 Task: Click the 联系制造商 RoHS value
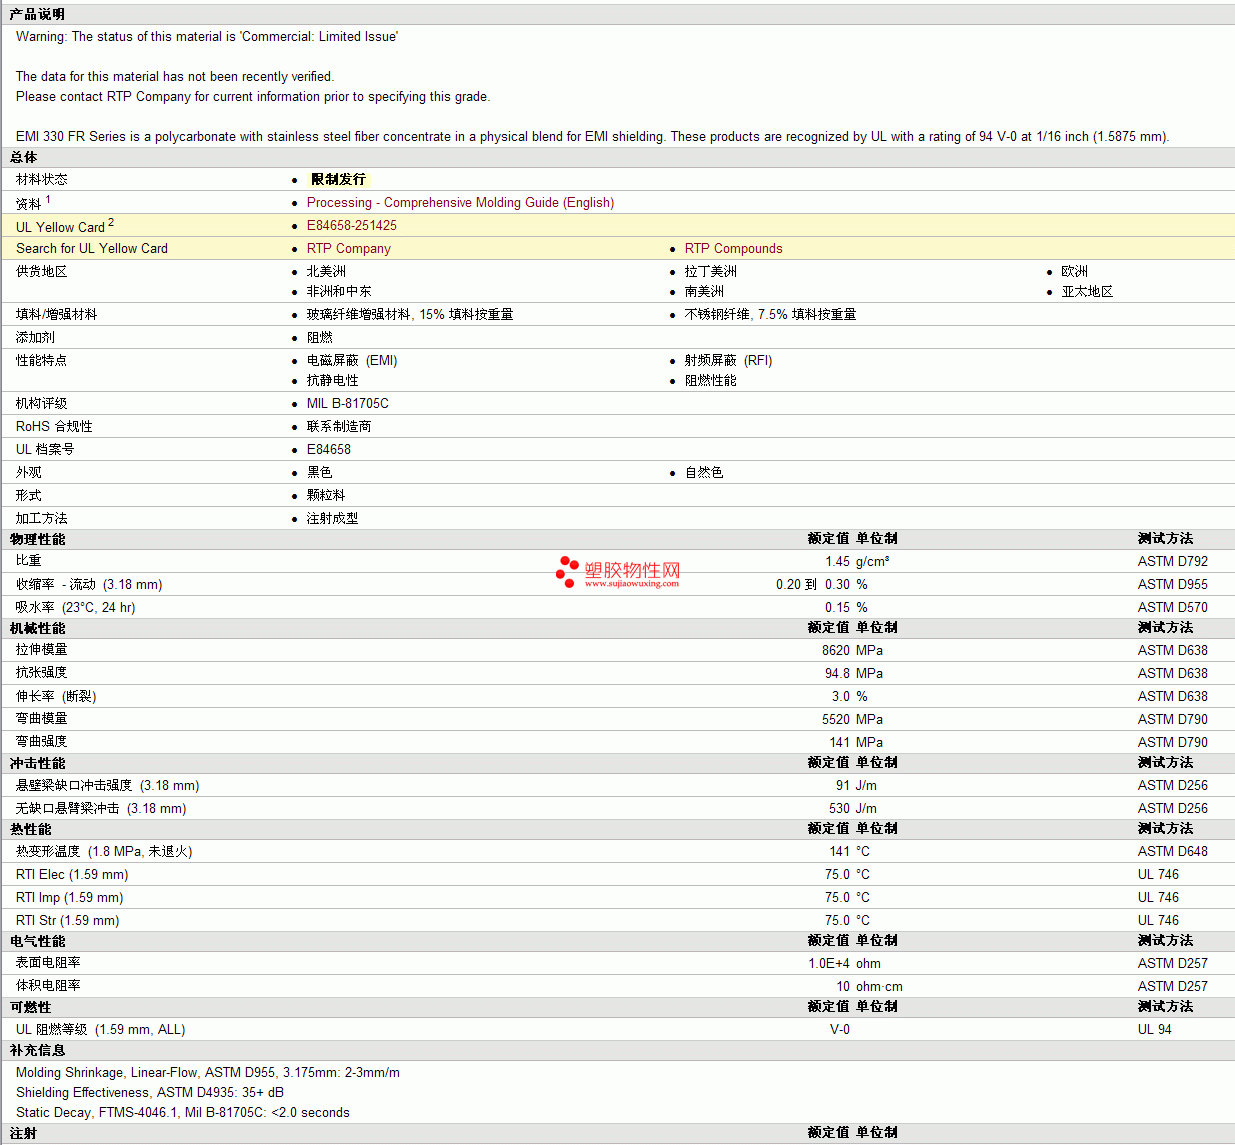coord(339,426)
